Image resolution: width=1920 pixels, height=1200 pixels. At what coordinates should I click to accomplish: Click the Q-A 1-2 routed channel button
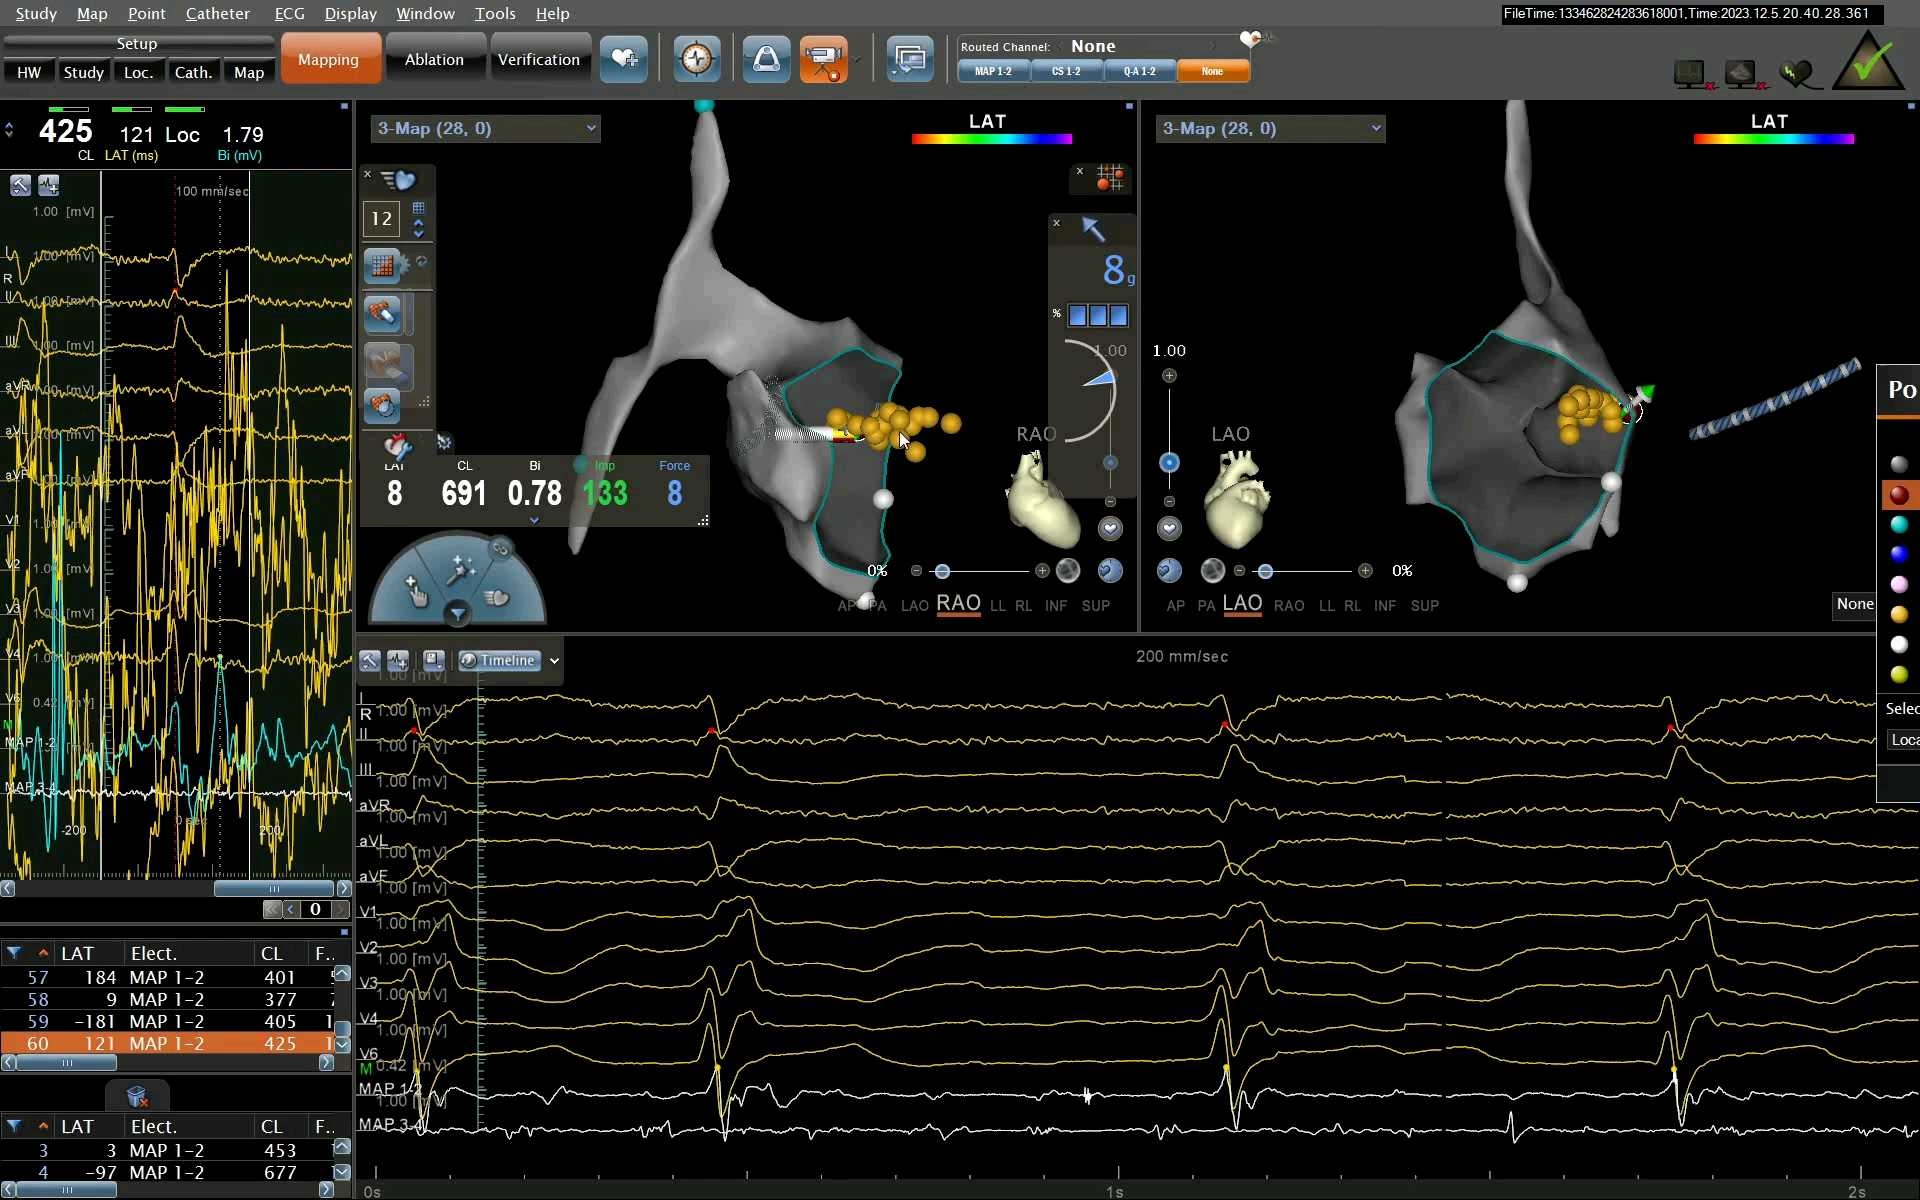point(1139,71)
